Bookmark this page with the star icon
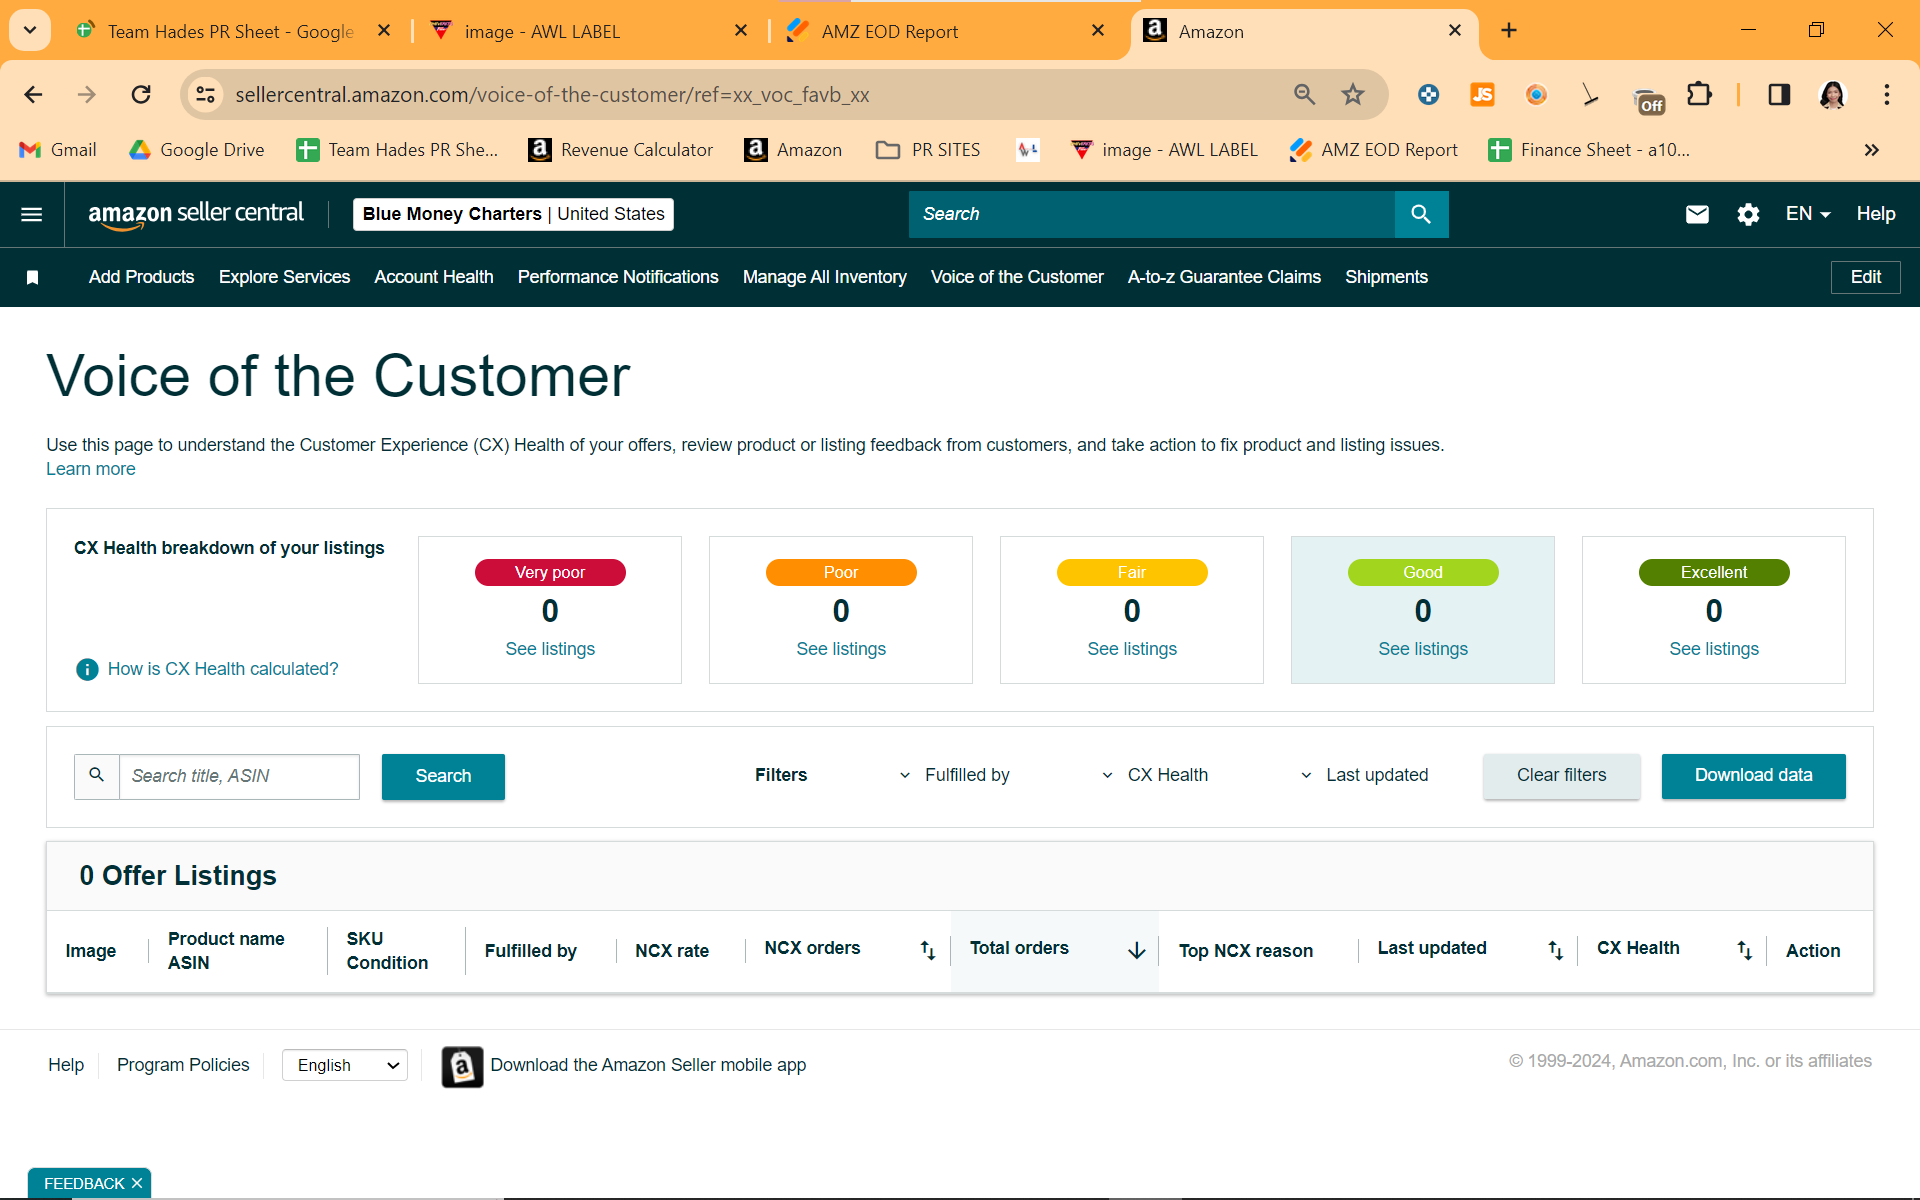The image size is (1920, 1200). pos(1353,95)
